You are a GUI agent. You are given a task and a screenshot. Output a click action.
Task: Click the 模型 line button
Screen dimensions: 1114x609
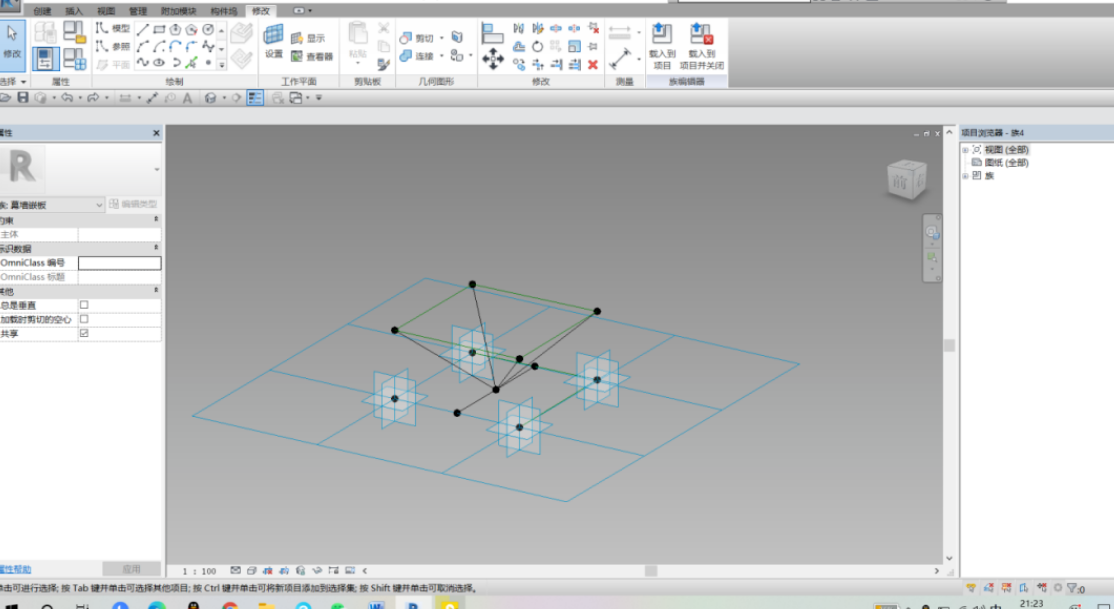pyautogui.click(x=113, y=28)
